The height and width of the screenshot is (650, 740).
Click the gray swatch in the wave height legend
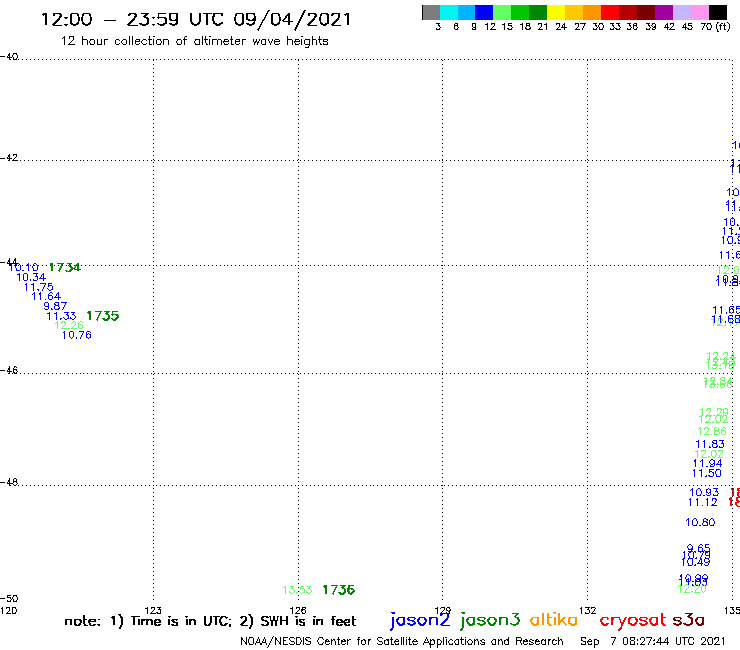click(431, 12)
